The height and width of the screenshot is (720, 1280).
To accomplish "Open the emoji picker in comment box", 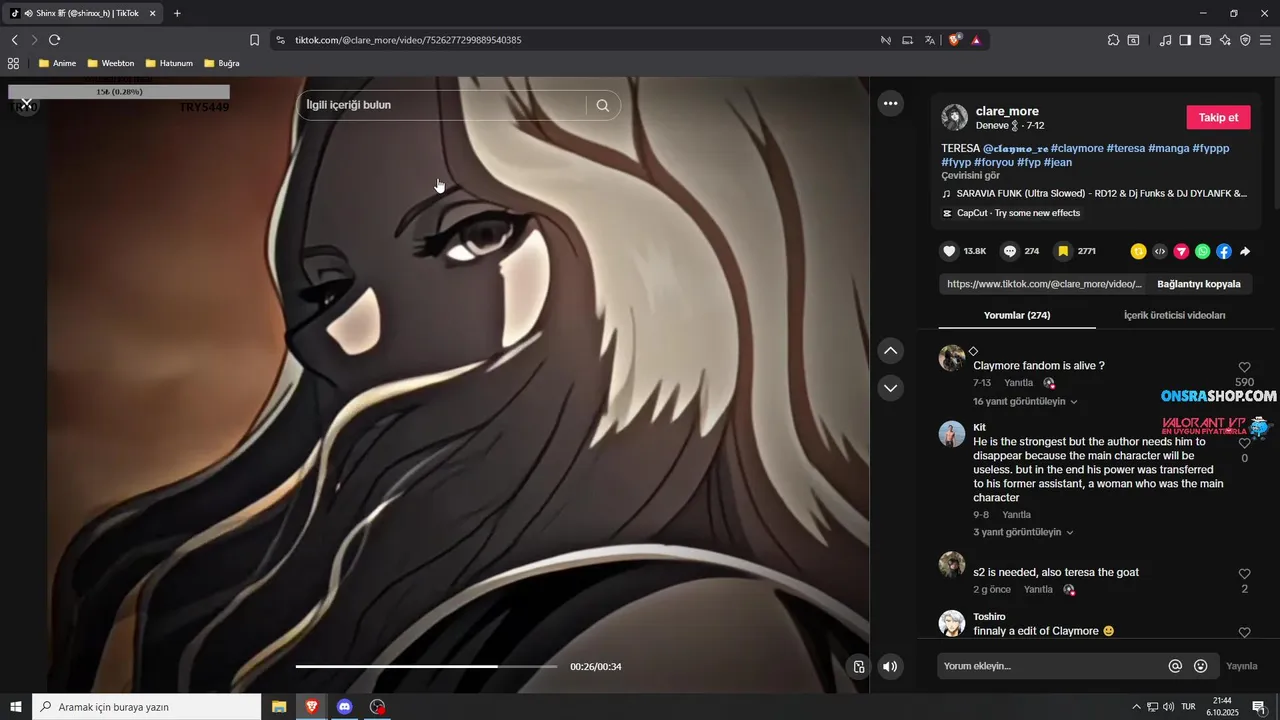I will coord(1201,666).
